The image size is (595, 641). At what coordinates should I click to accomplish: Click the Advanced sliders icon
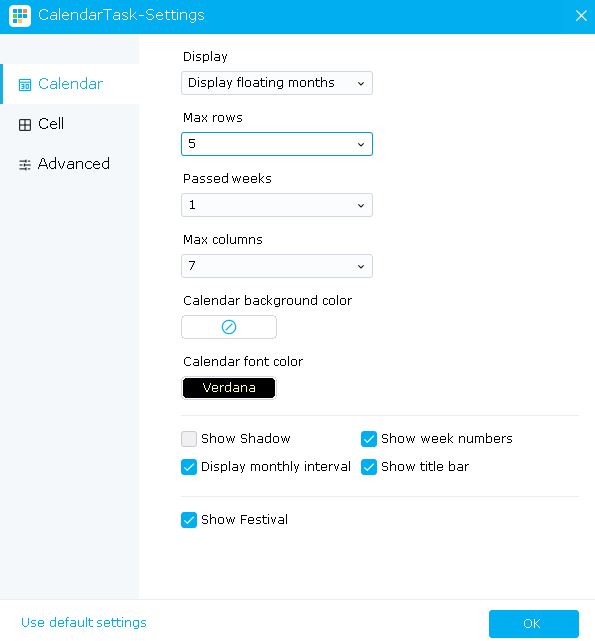(25, 164)
